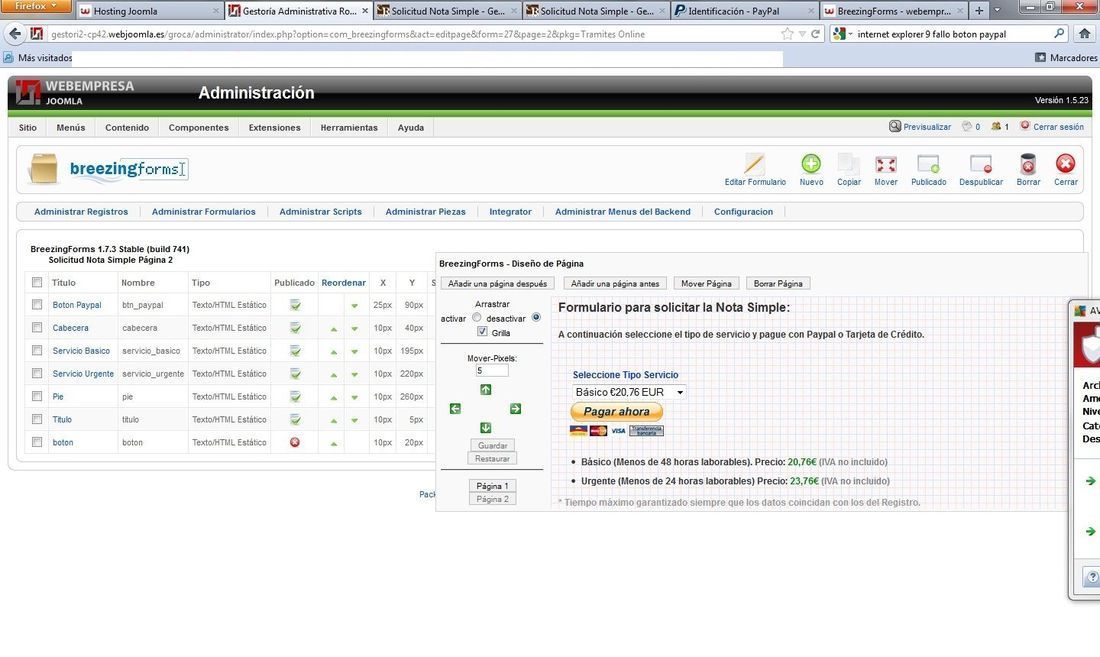Screen dimensions: 1100x657
Task: Select the activar drag radio button
Action: [476, 318]
